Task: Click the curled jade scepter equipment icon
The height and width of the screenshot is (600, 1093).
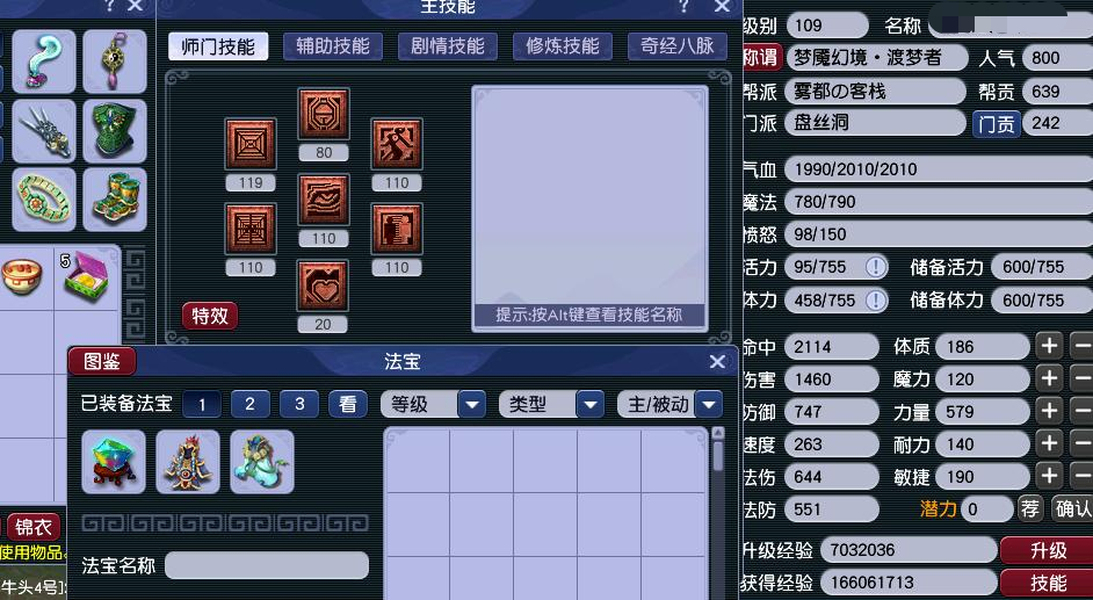Action: (44, 61)
